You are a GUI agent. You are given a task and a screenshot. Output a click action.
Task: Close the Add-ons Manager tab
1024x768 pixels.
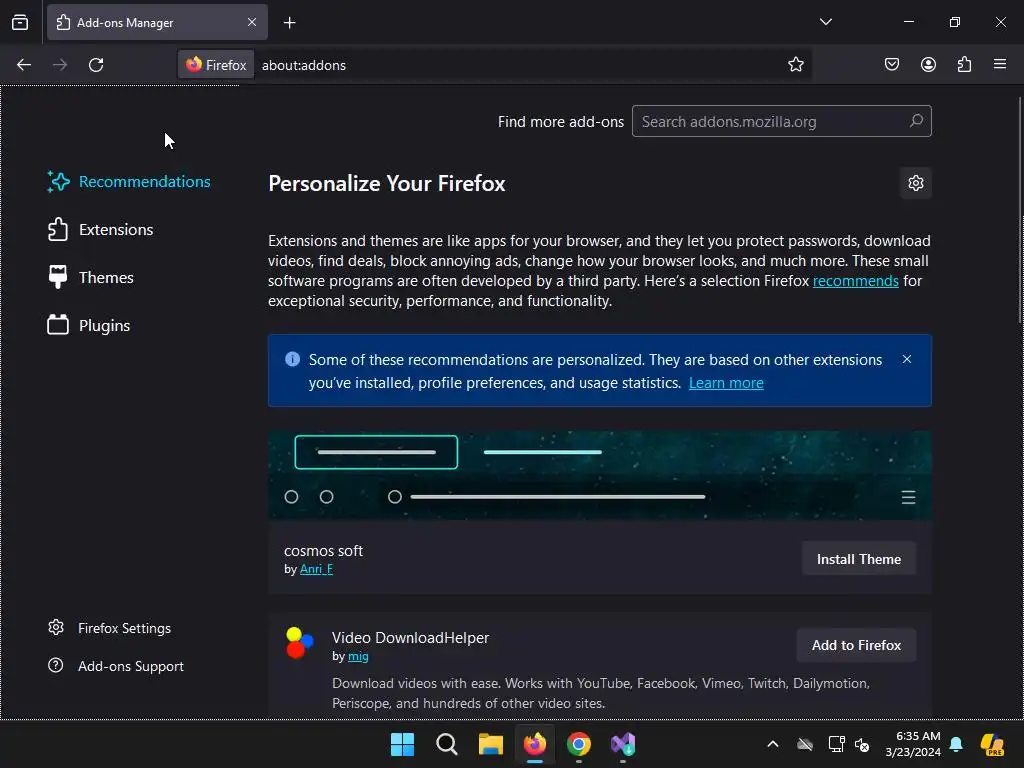[251, 22]
